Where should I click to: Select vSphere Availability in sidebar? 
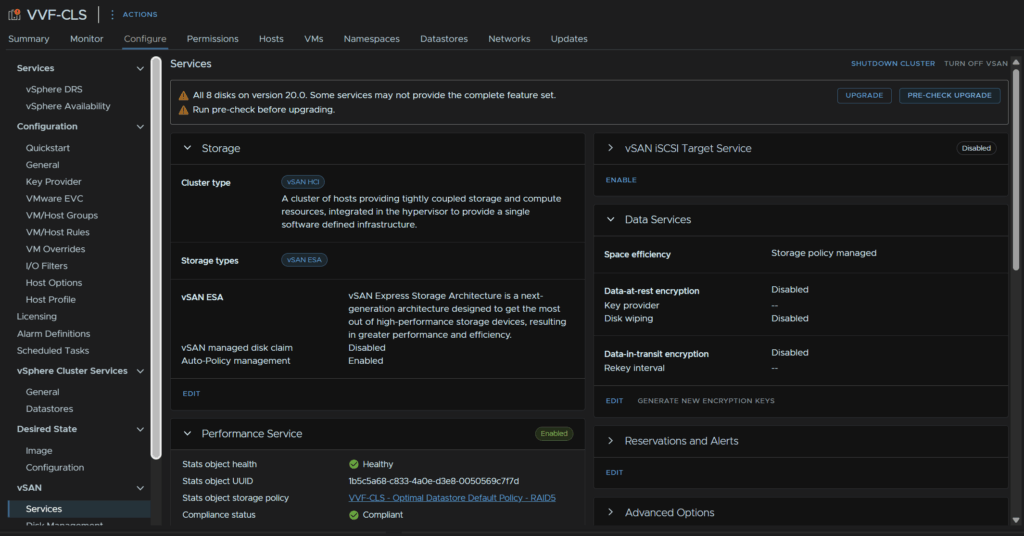point(68,106)
